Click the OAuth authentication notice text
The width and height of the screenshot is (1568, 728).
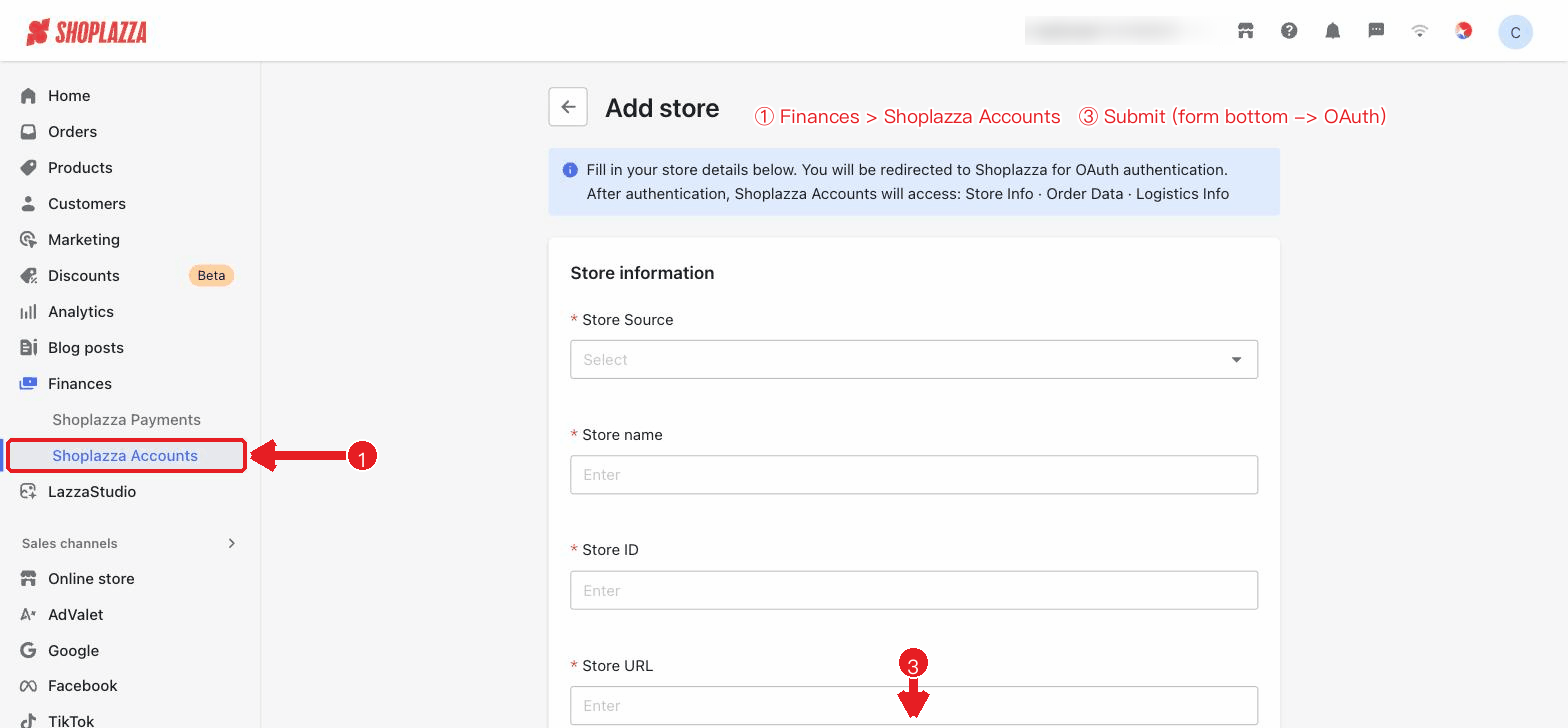(908, 182)
